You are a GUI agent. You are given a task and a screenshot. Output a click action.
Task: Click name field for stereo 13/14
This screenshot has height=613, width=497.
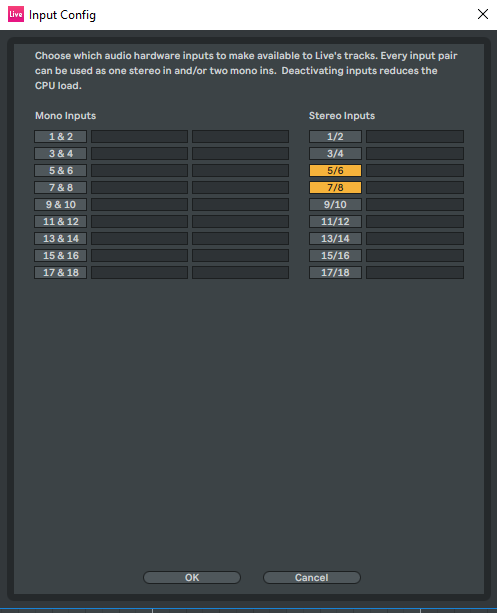coord(415,238)
